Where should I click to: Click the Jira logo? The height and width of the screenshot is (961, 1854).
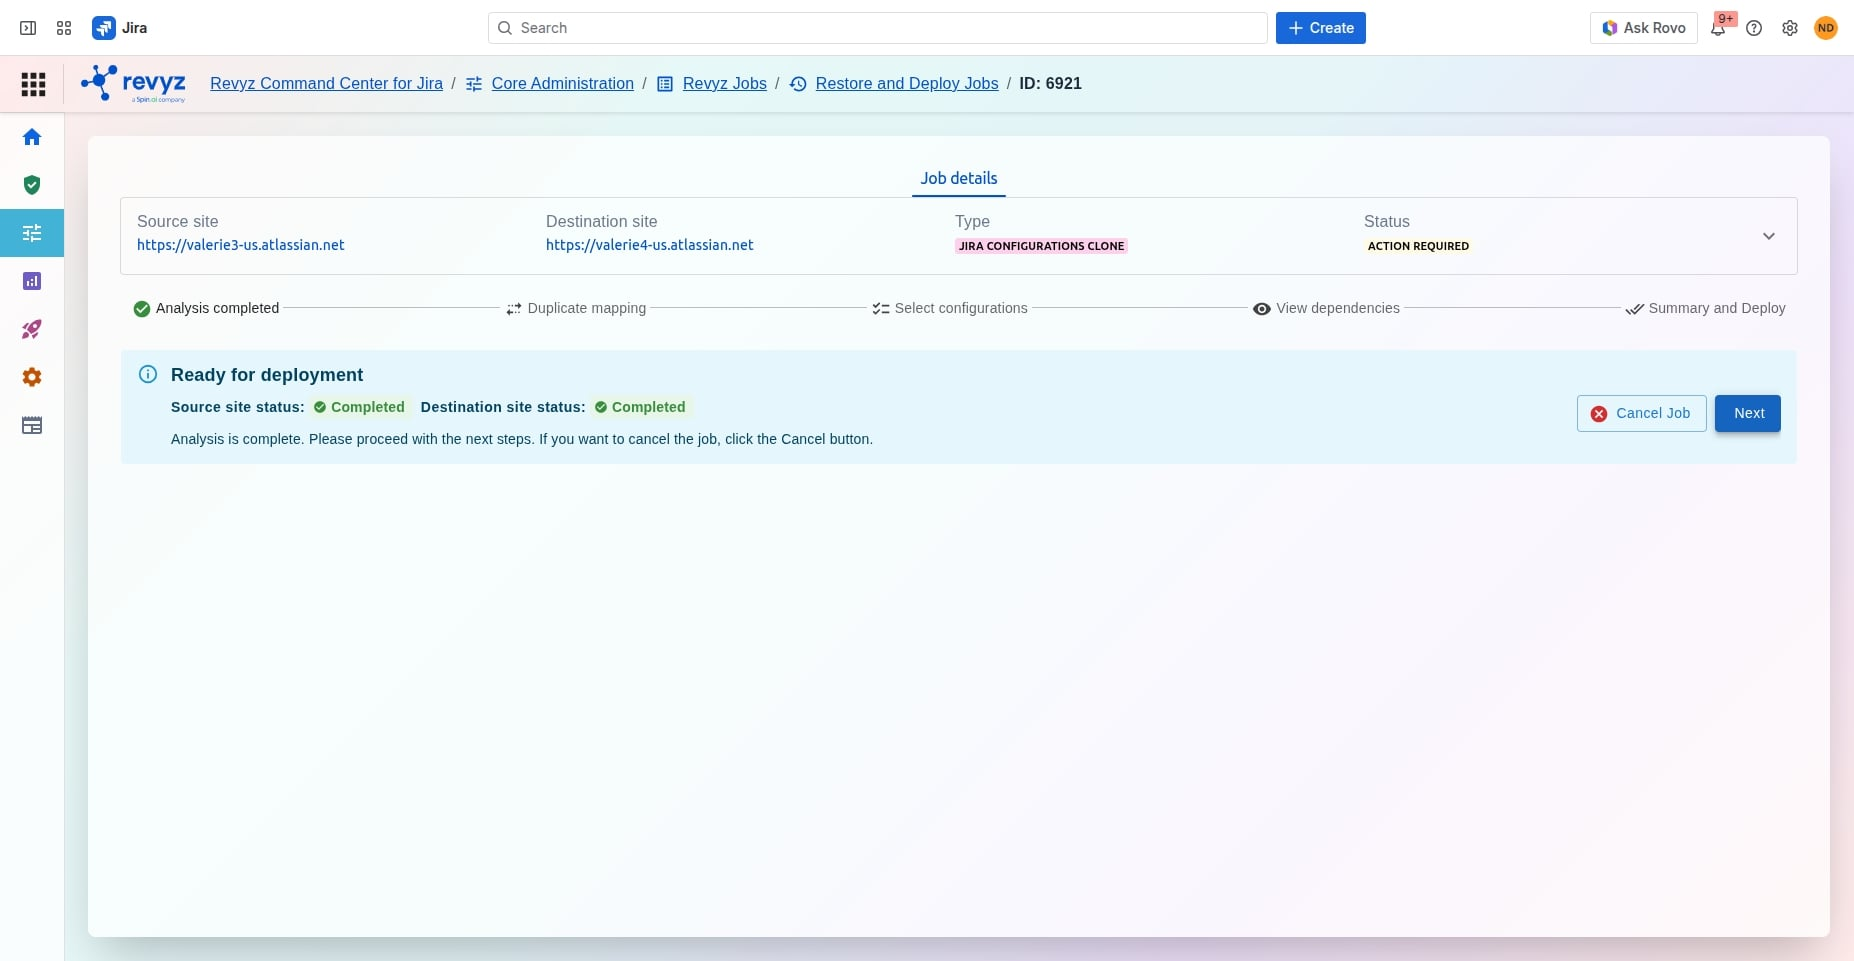[120, 28]
